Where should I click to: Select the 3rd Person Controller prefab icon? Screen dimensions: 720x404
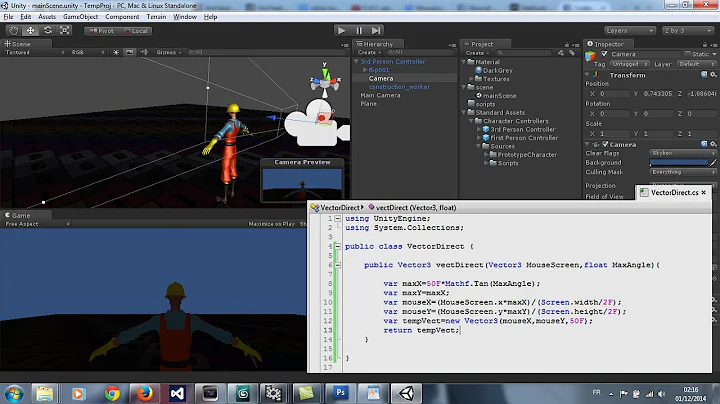click(486, 129)
